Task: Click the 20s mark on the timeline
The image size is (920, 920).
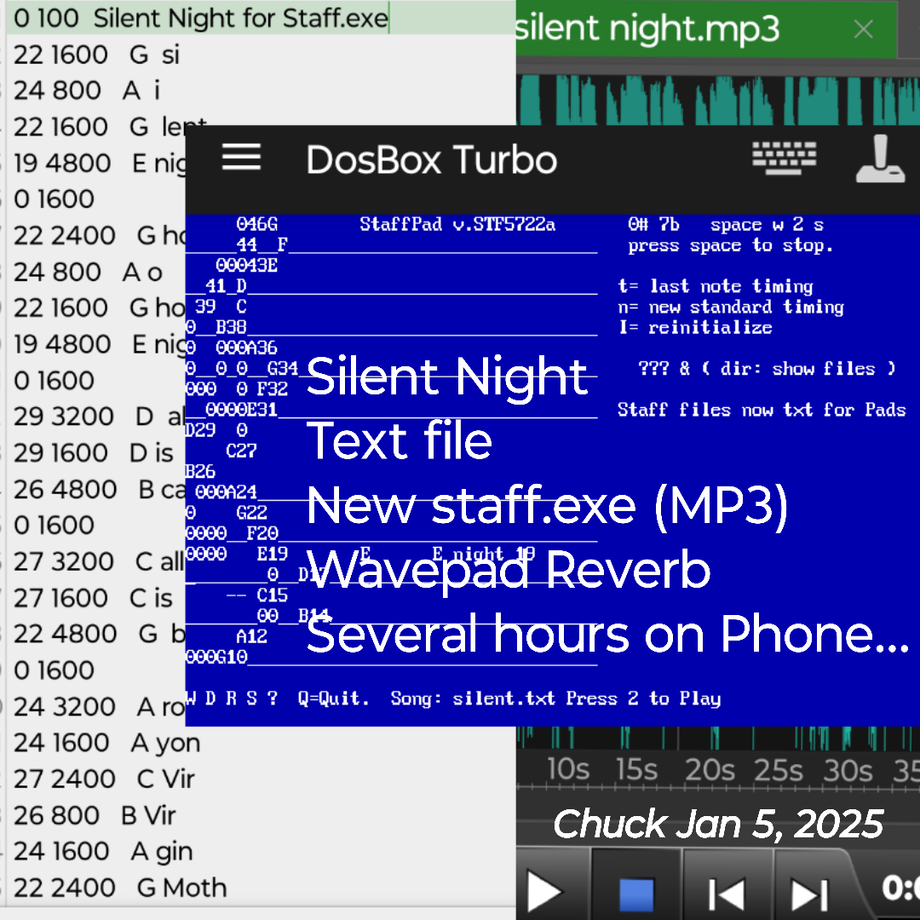Action: (x=709, y=770)
